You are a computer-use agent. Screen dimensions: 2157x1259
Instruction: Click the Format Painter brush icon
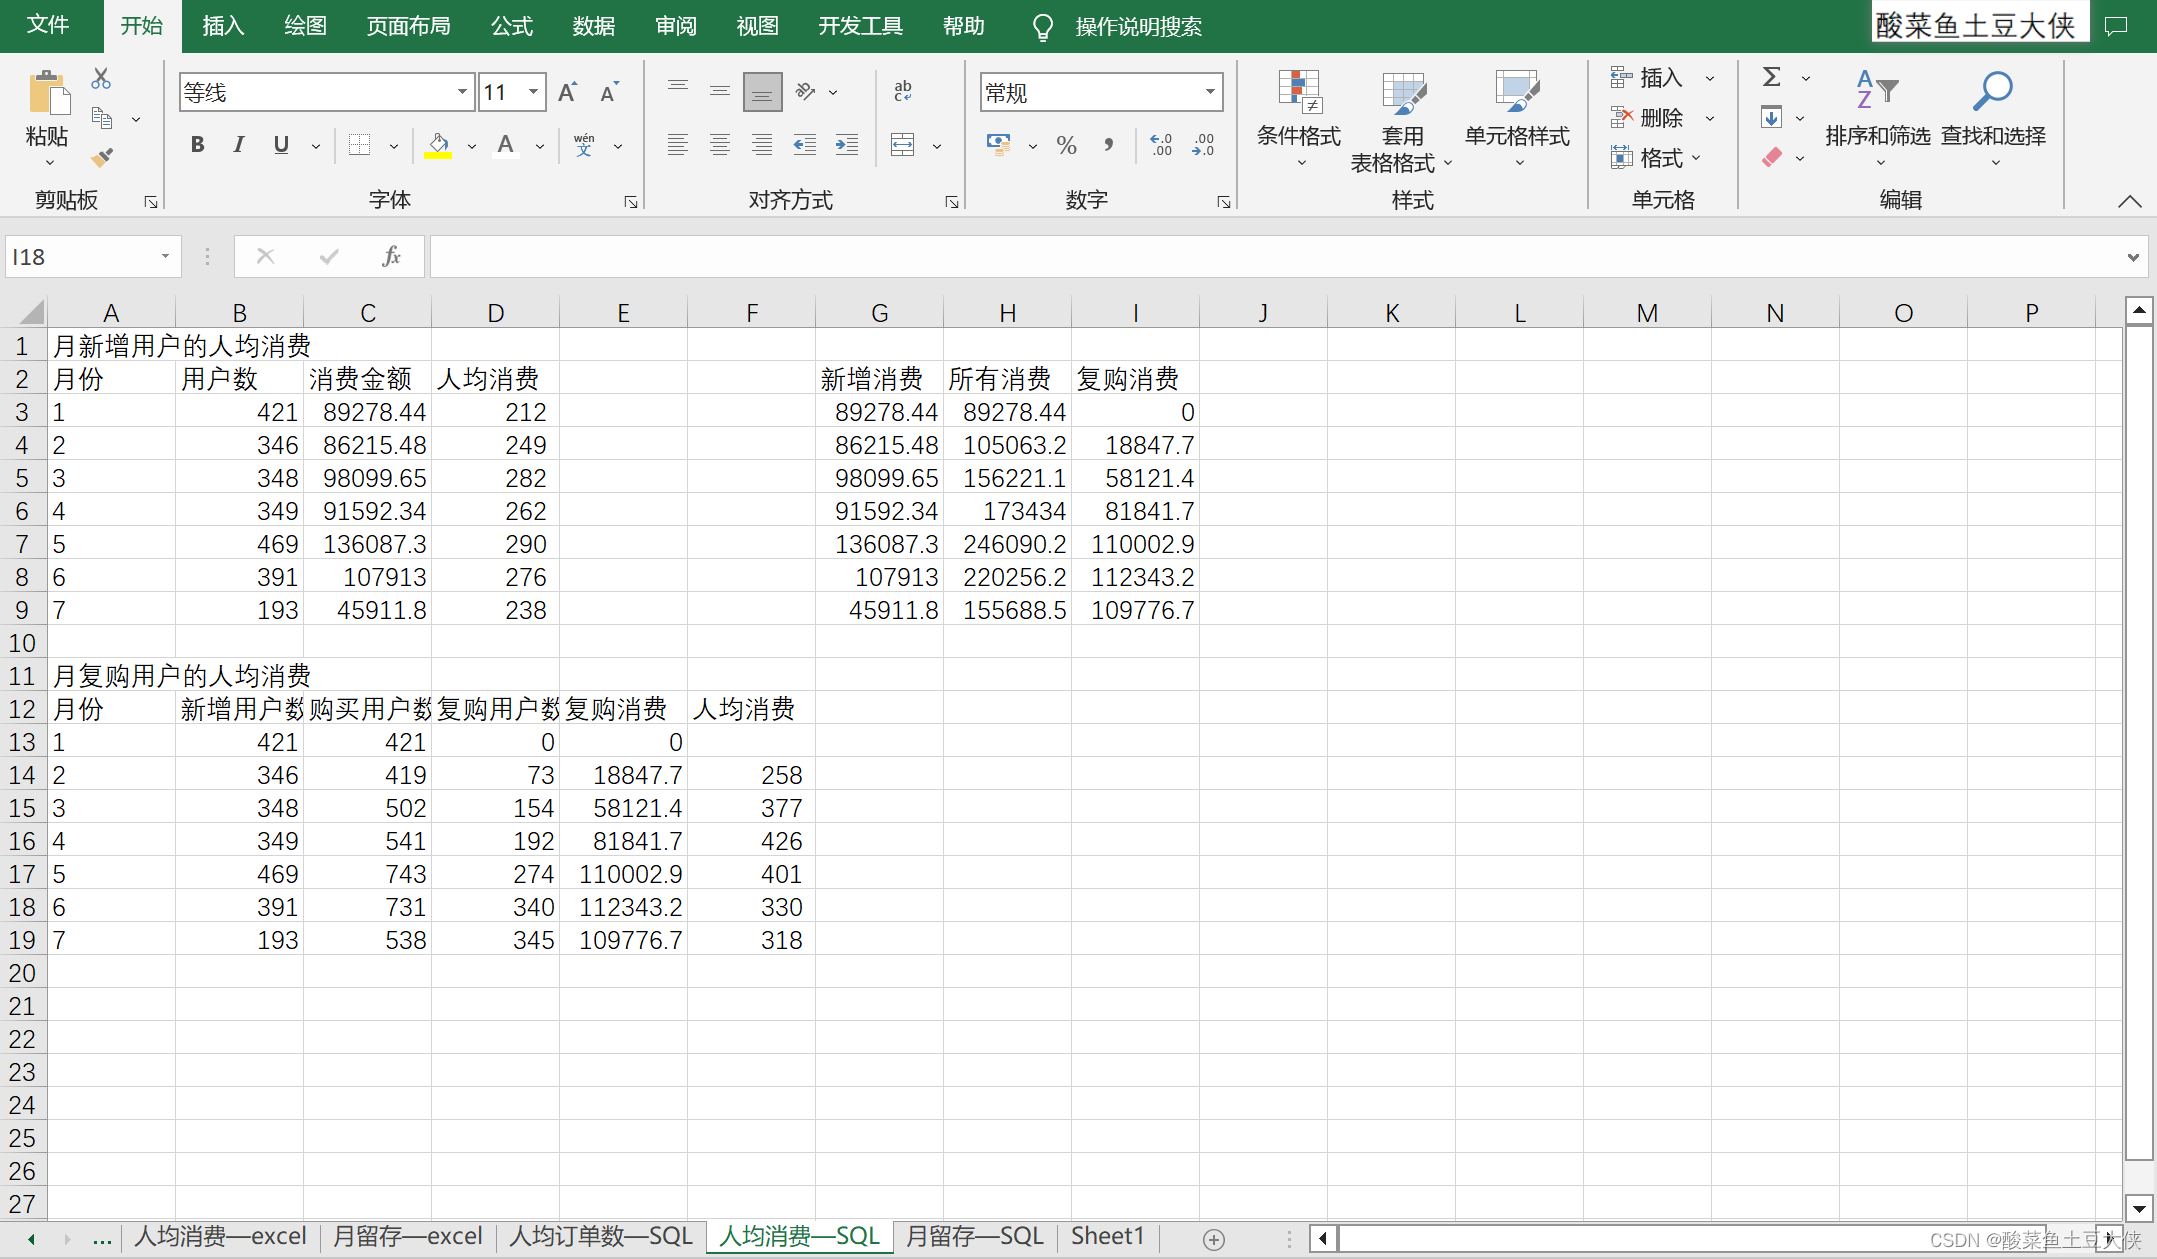coord(102,157)
